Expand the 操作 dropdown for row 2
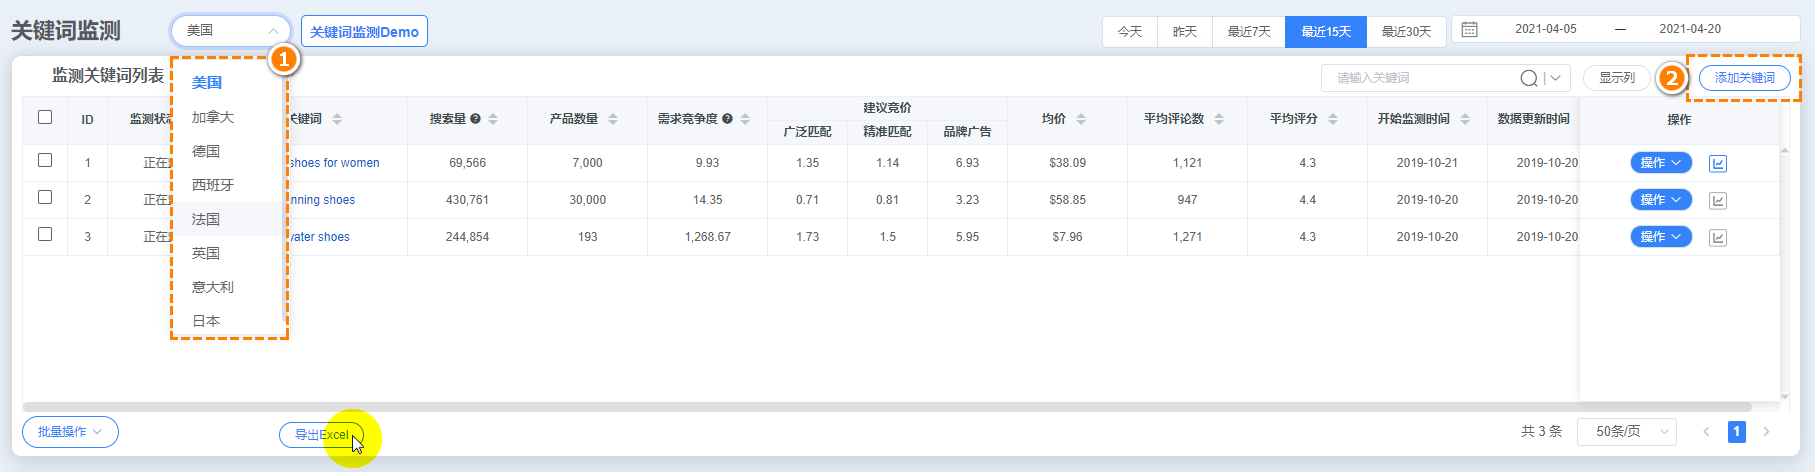Image resolution: width=1815 pixels, height=472 pixels. click(1661, 200)
